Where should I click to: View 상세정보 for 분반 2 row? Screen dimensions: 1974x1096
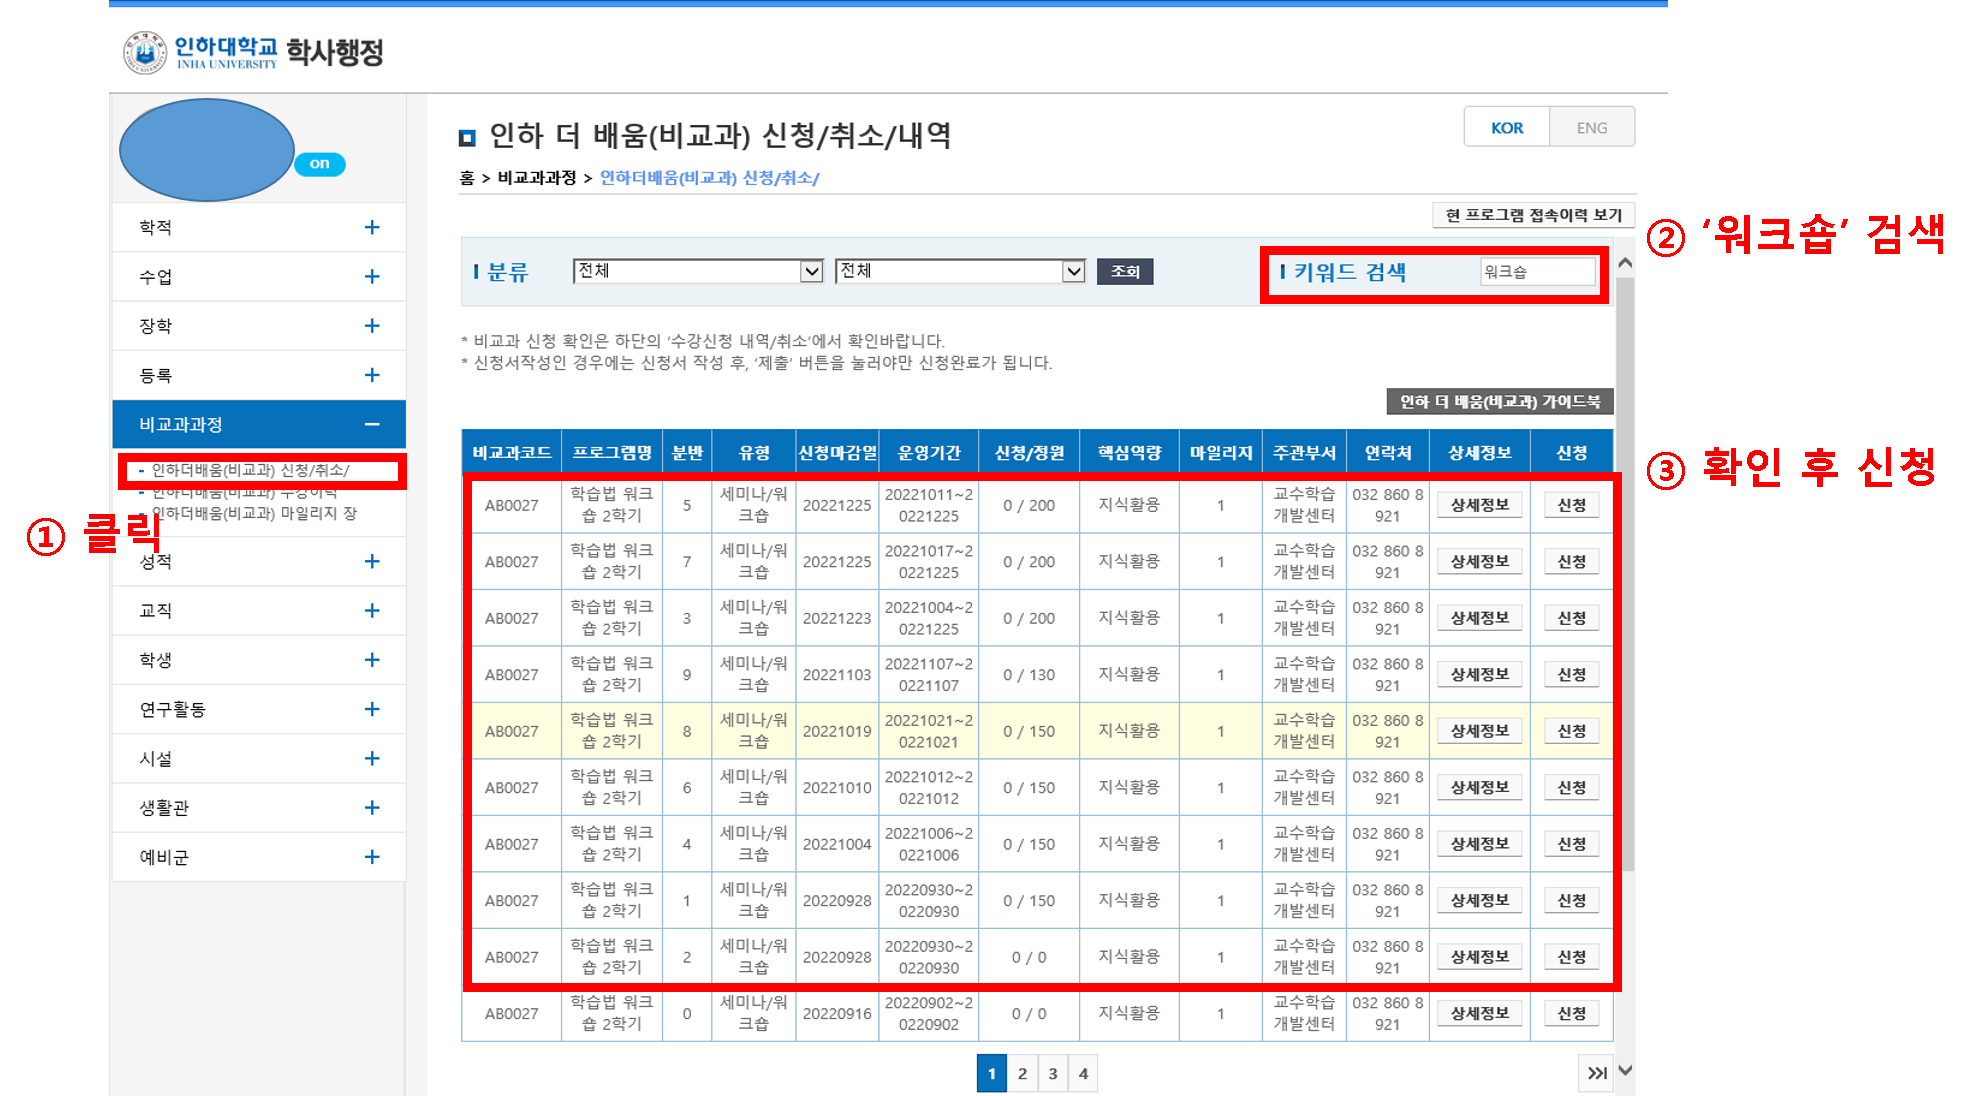tap(1480, 957)
